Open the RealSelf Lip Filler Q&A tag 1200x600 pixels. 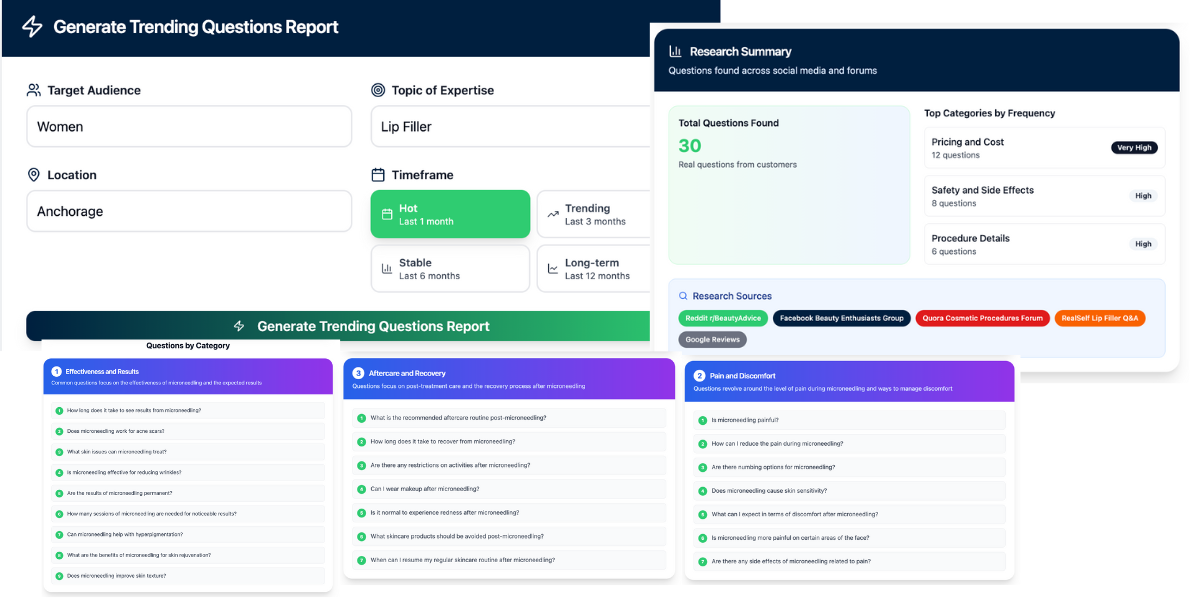click(x=1099, y=318)
